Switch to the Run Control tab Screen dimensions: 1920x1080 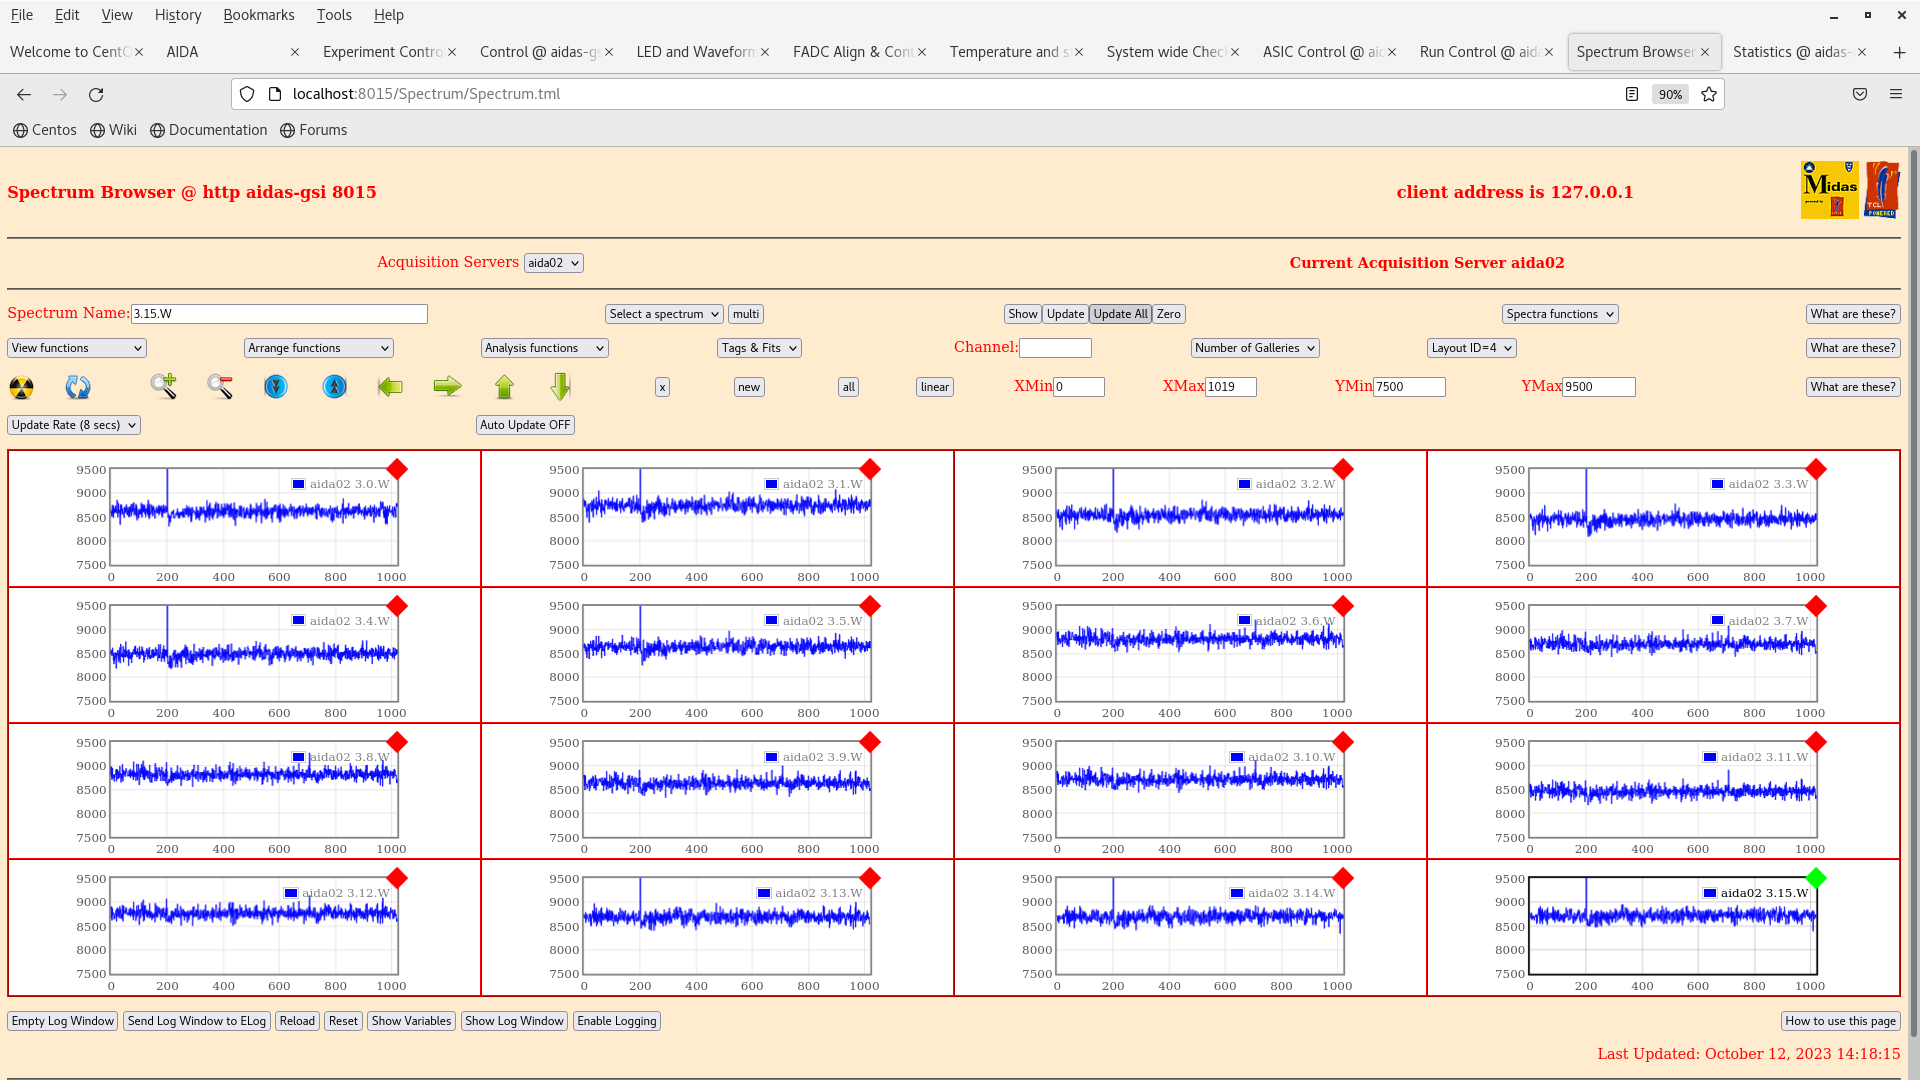point(1478,52)
